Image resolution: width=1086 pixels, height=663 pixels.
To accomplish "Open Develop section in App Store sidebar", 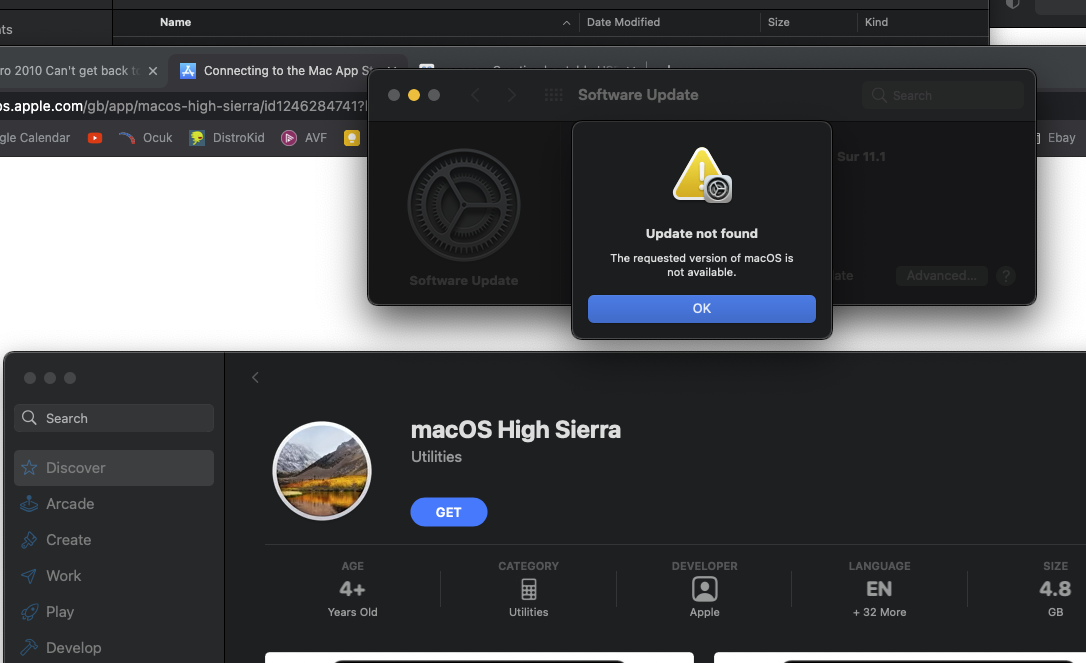I will [114, 648].
